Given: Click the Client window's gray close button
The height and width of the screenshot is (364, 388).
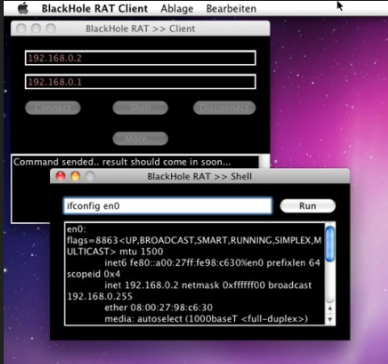Looking at the screenshot, I should pos(21,28).
